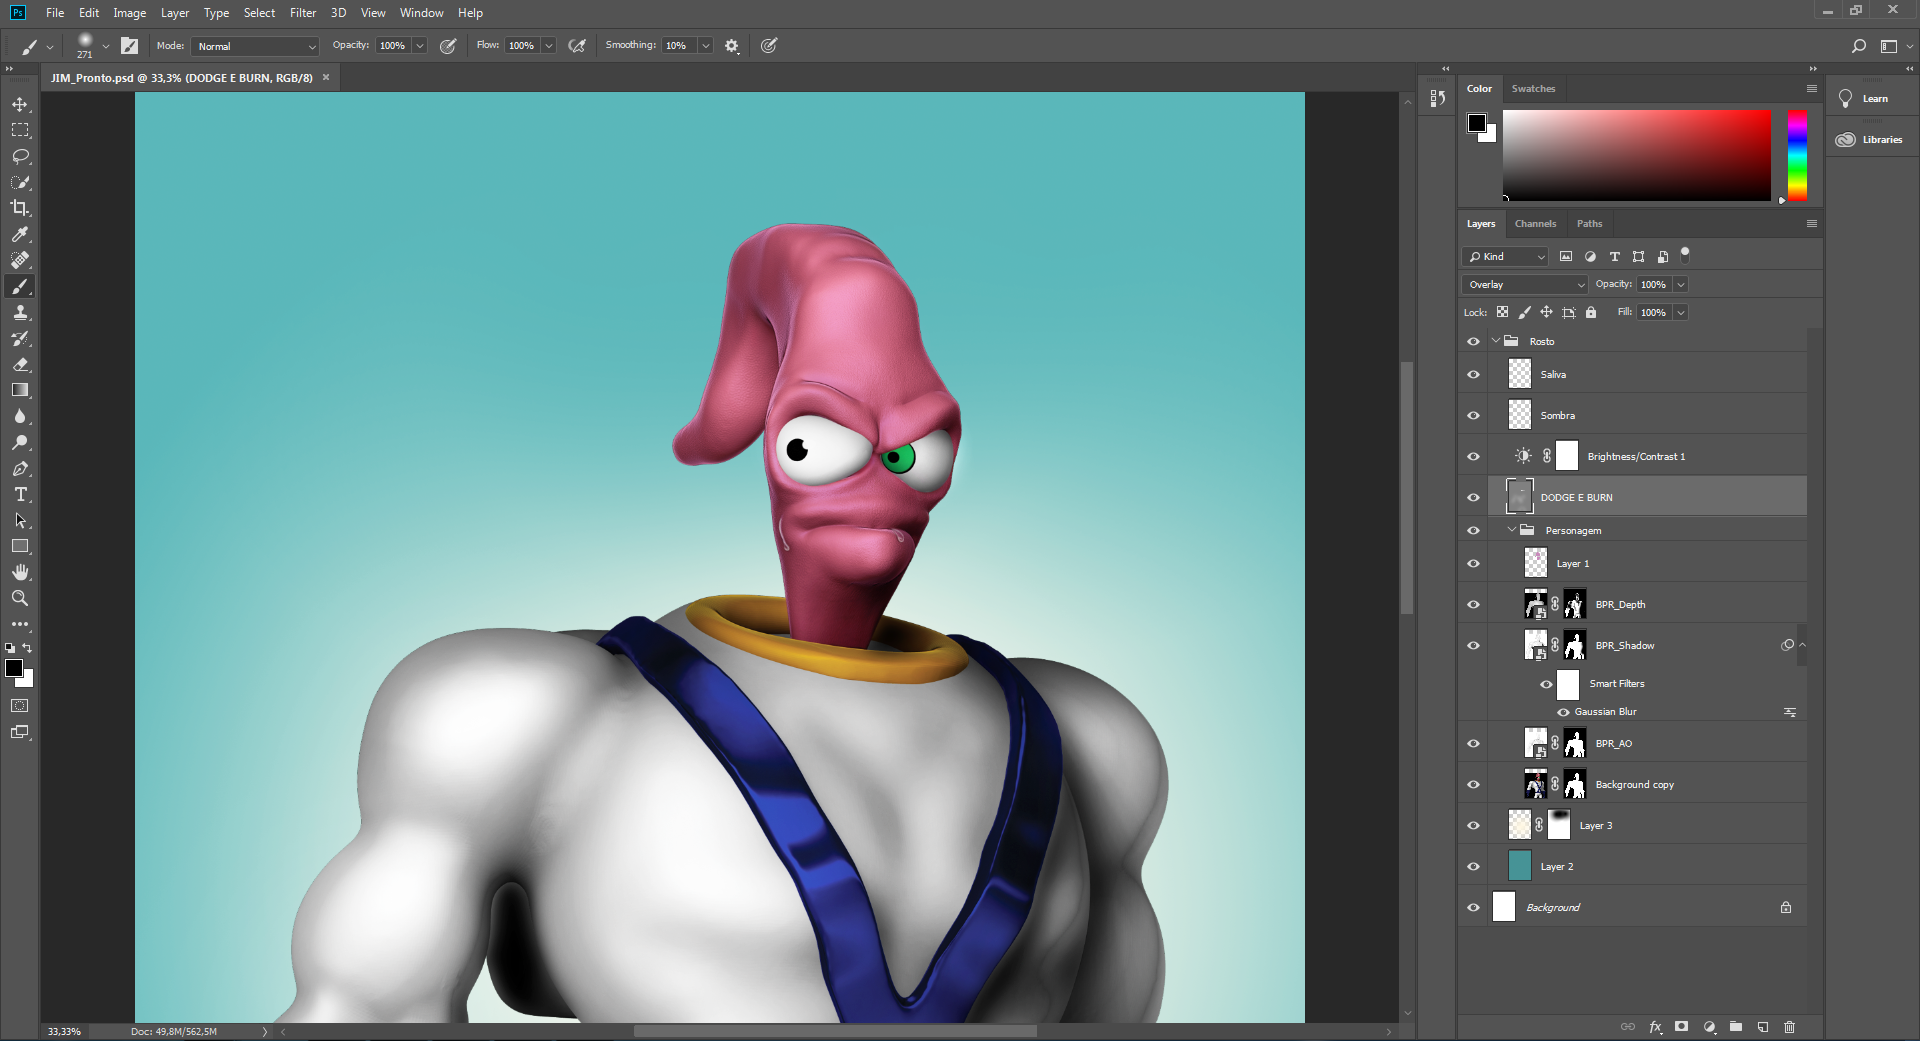Viewport: 1920px width, 1041px height.
Task: Select the Eyedropper tool
Action: pyautogui.click(x=20, y=234)
